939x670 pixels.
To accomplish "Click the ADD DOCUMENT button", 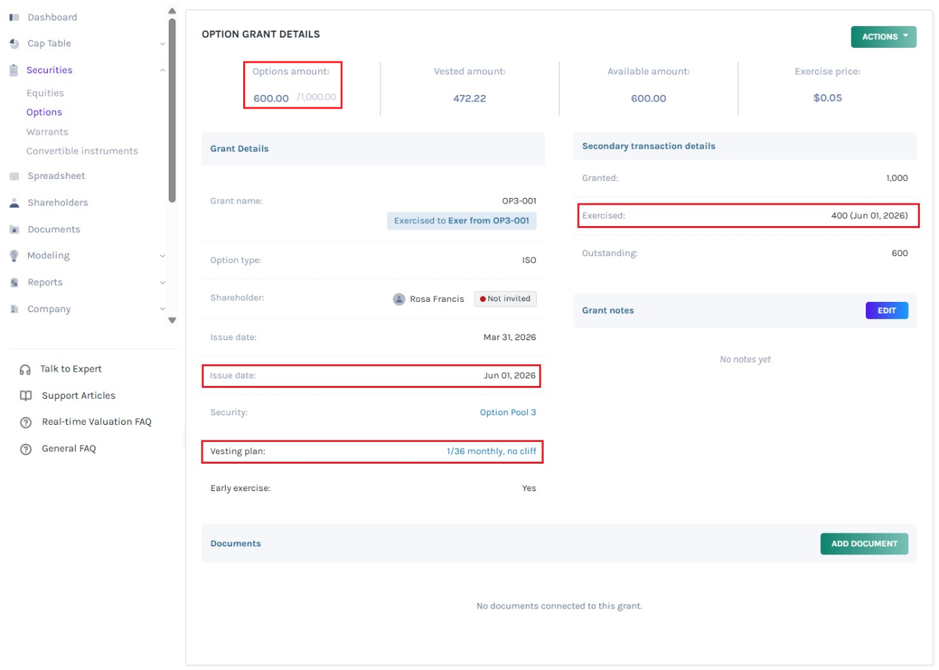I will (x=864, y=544).
